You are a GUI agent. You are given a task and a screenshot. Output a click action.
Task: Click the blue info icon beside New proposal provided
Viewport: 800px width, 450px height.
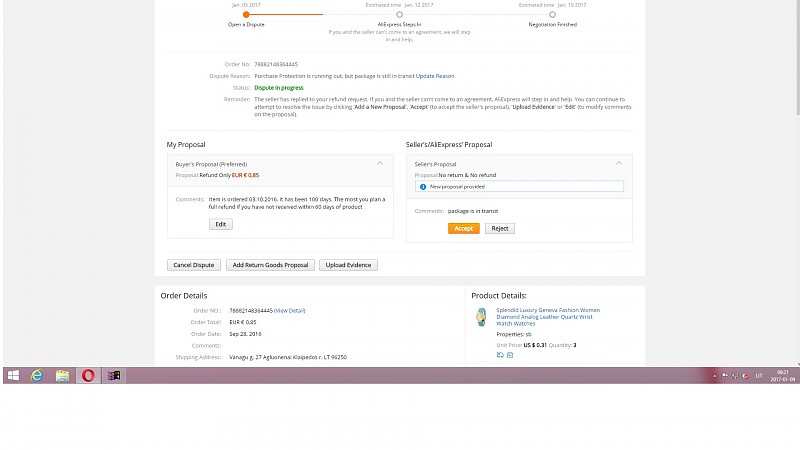422,187
